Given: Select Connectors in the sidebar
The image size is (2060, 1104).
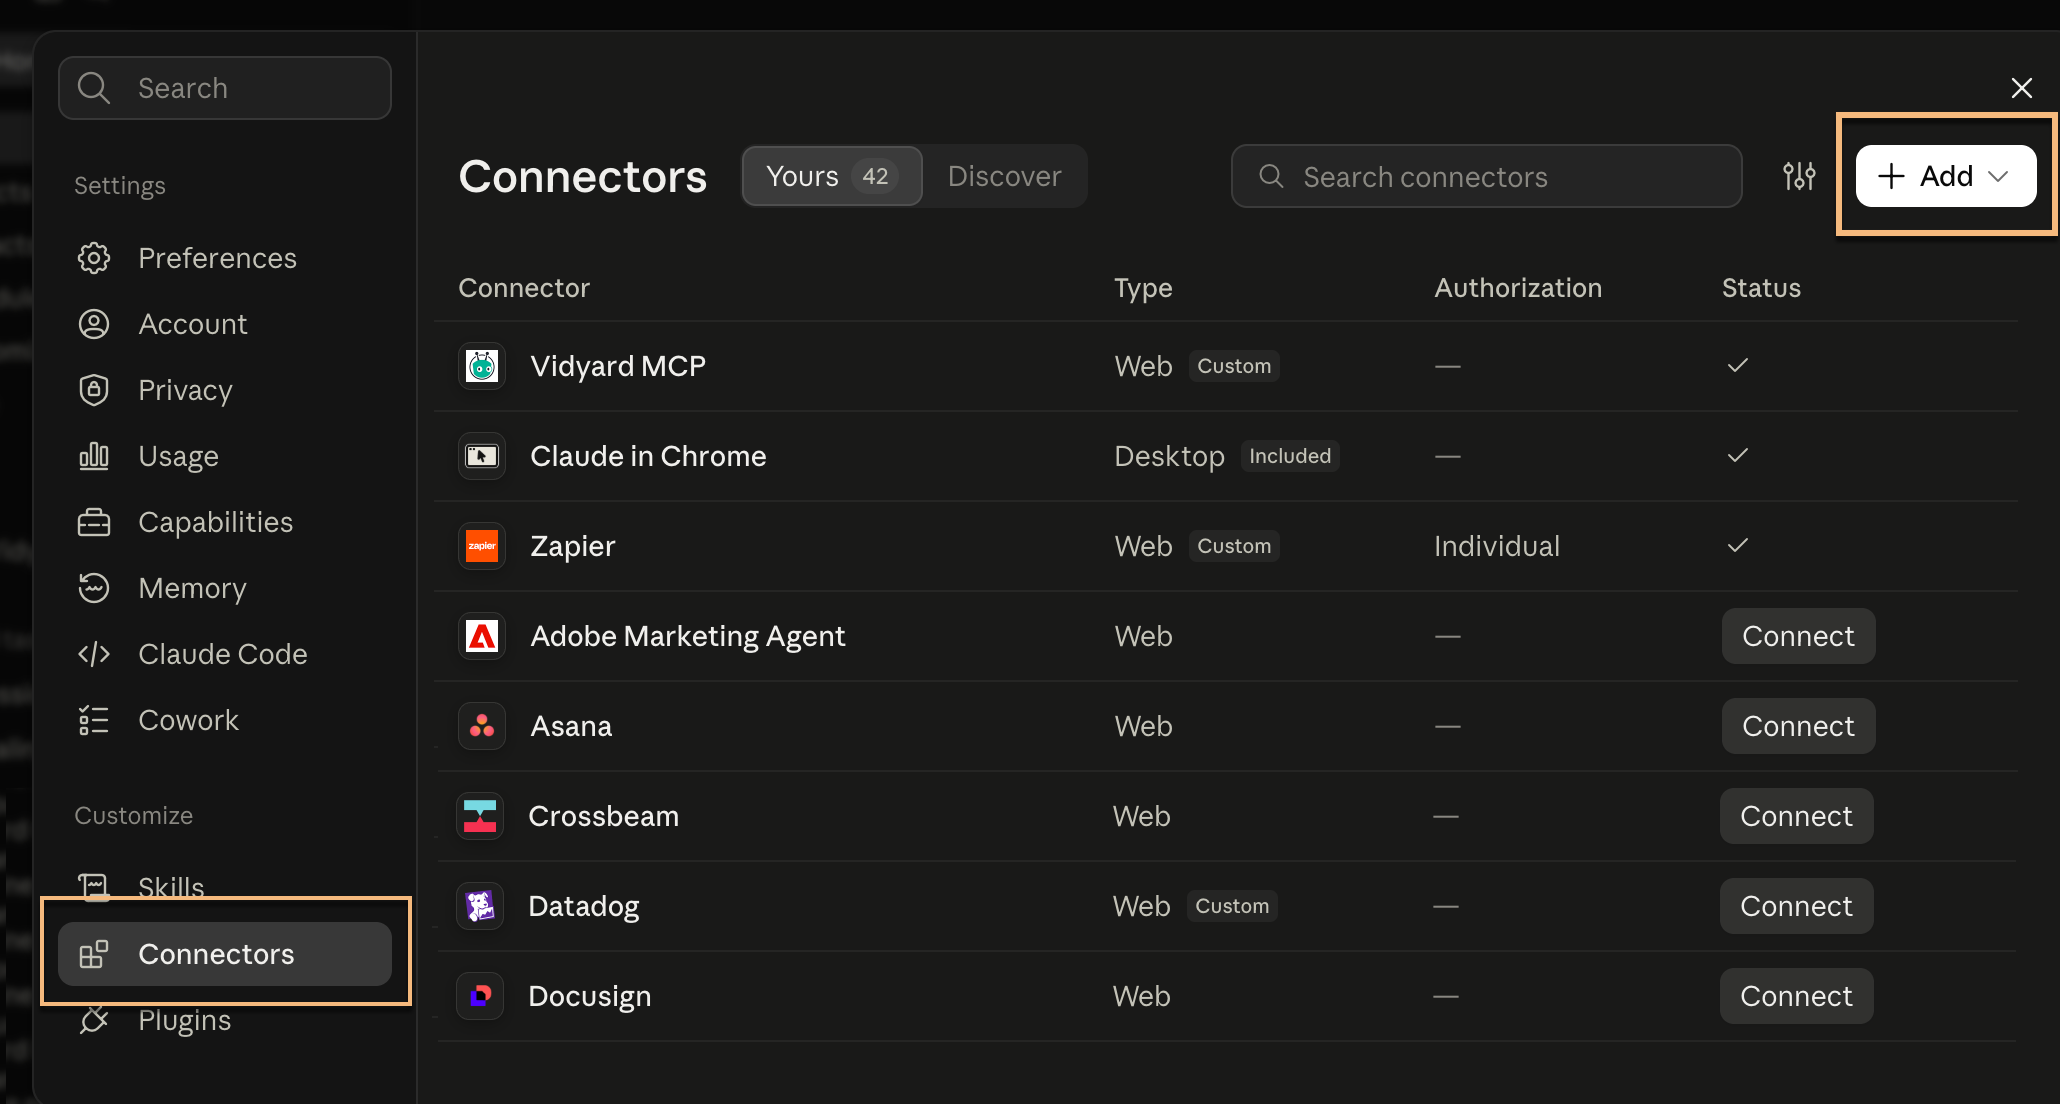Looking at the screenshot, I should click(x=224, y=954).
